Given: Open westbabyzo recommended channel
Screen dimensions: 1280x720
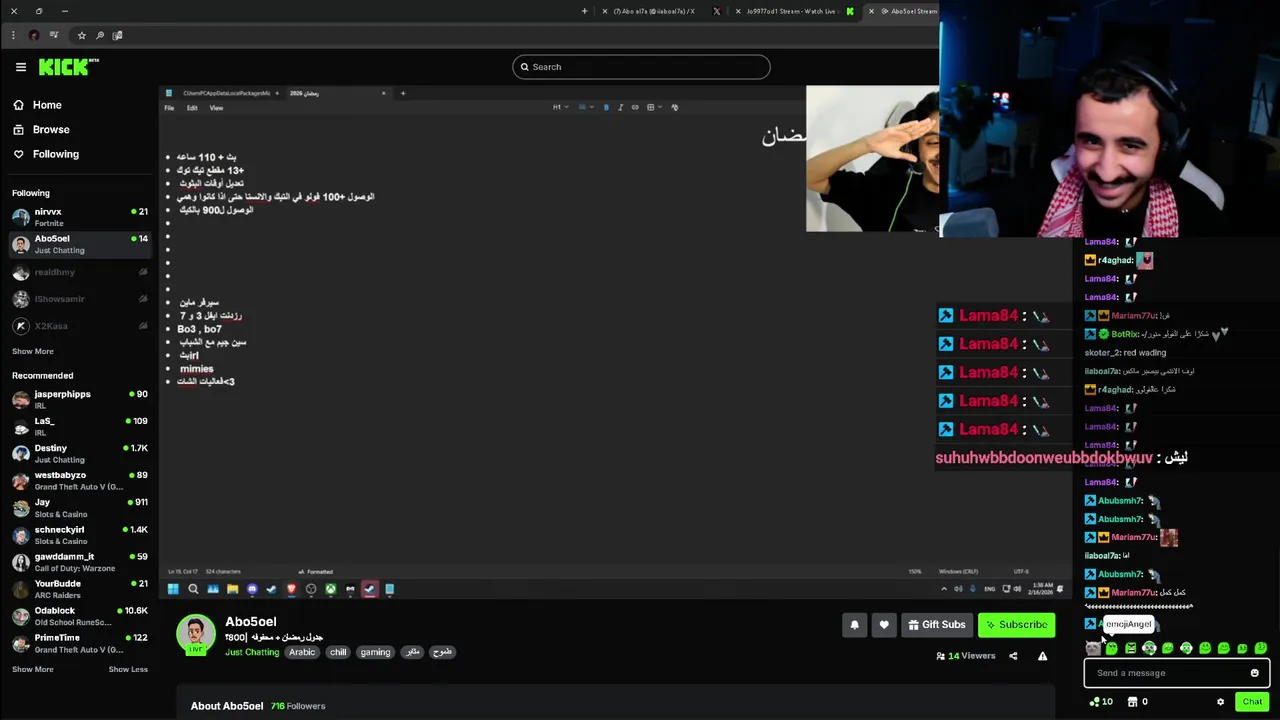Looking at the screenshot, I should pos(80,480).
